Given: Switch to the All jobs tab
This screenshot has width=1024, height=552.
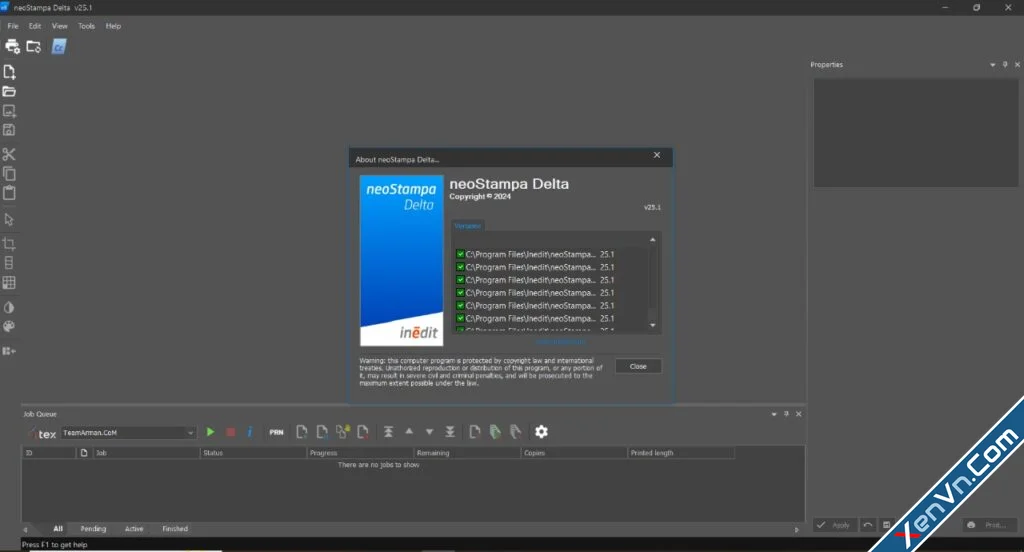Looking at the screenshot, I should [x=58, y=528].
